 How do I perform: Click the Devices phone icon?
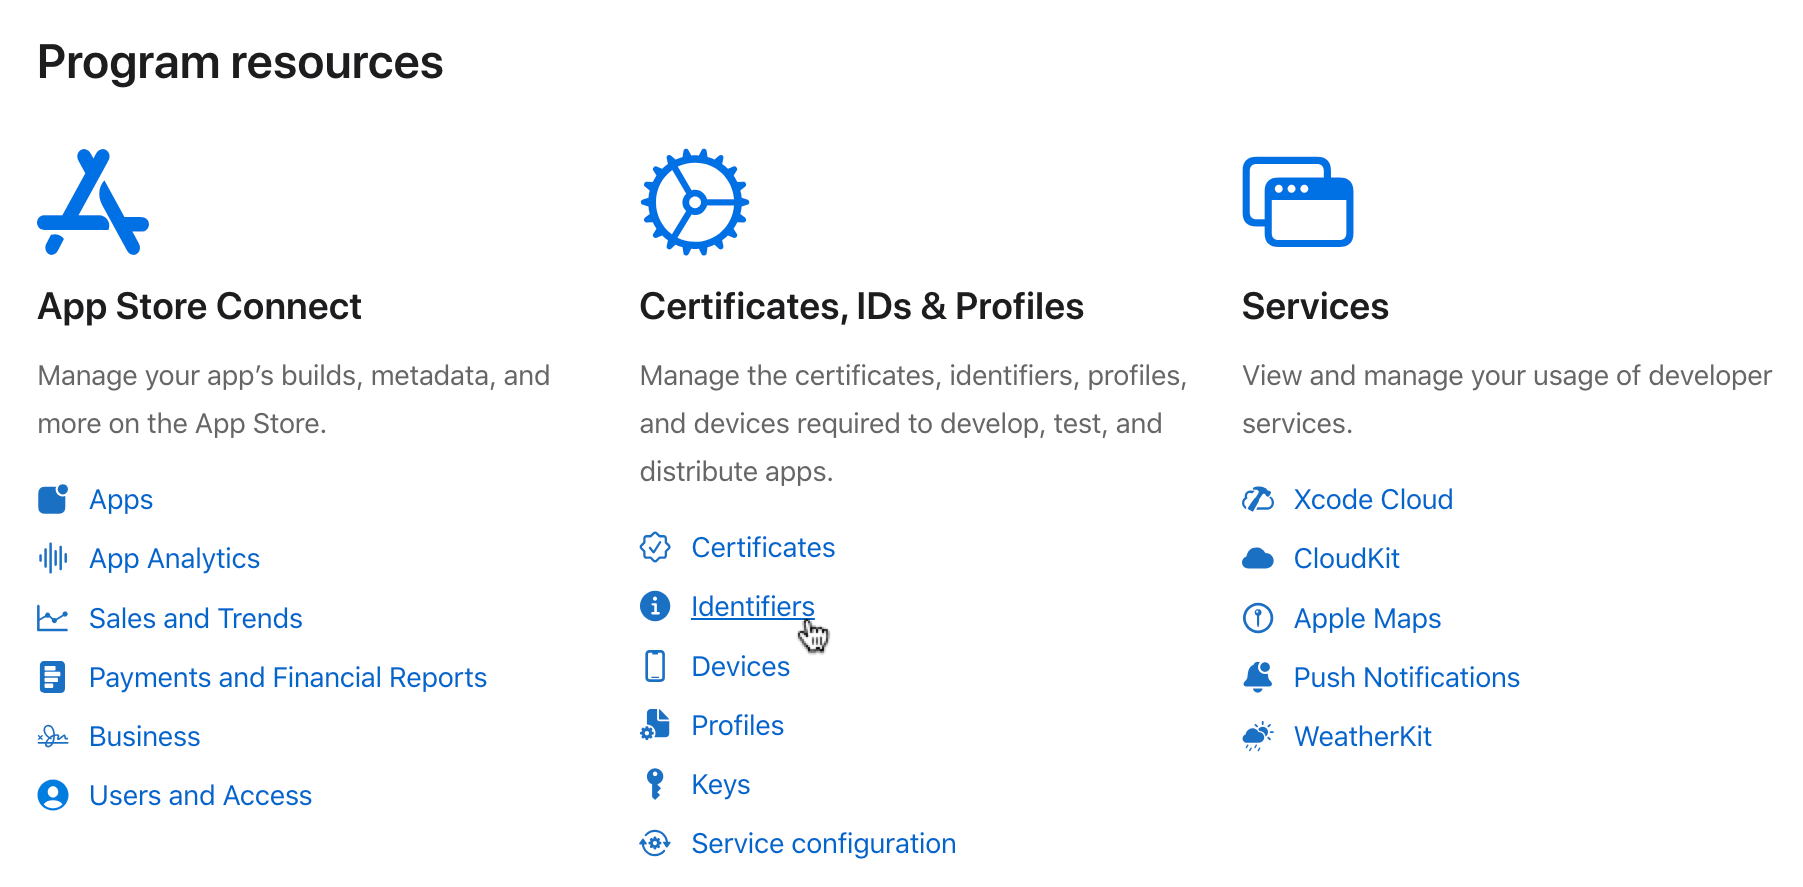[655, 666]
